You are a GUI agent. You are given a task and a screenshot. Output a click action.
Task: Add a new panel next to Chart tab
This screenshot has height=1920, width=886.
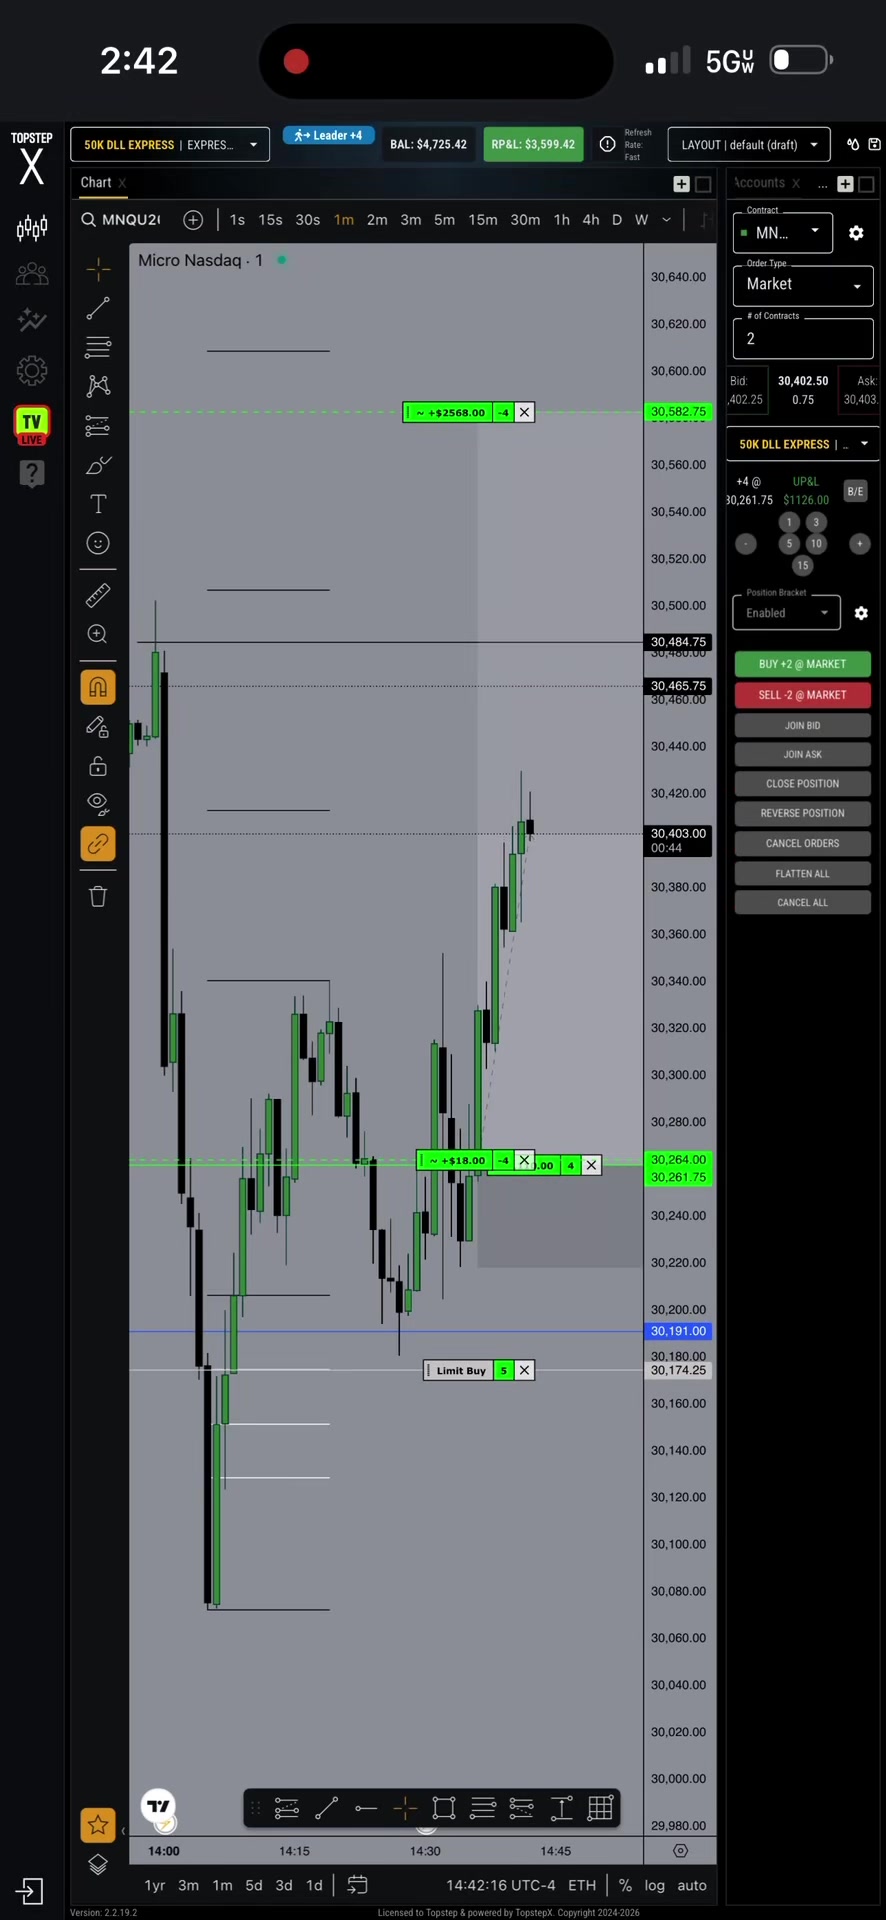pos(681,184)
